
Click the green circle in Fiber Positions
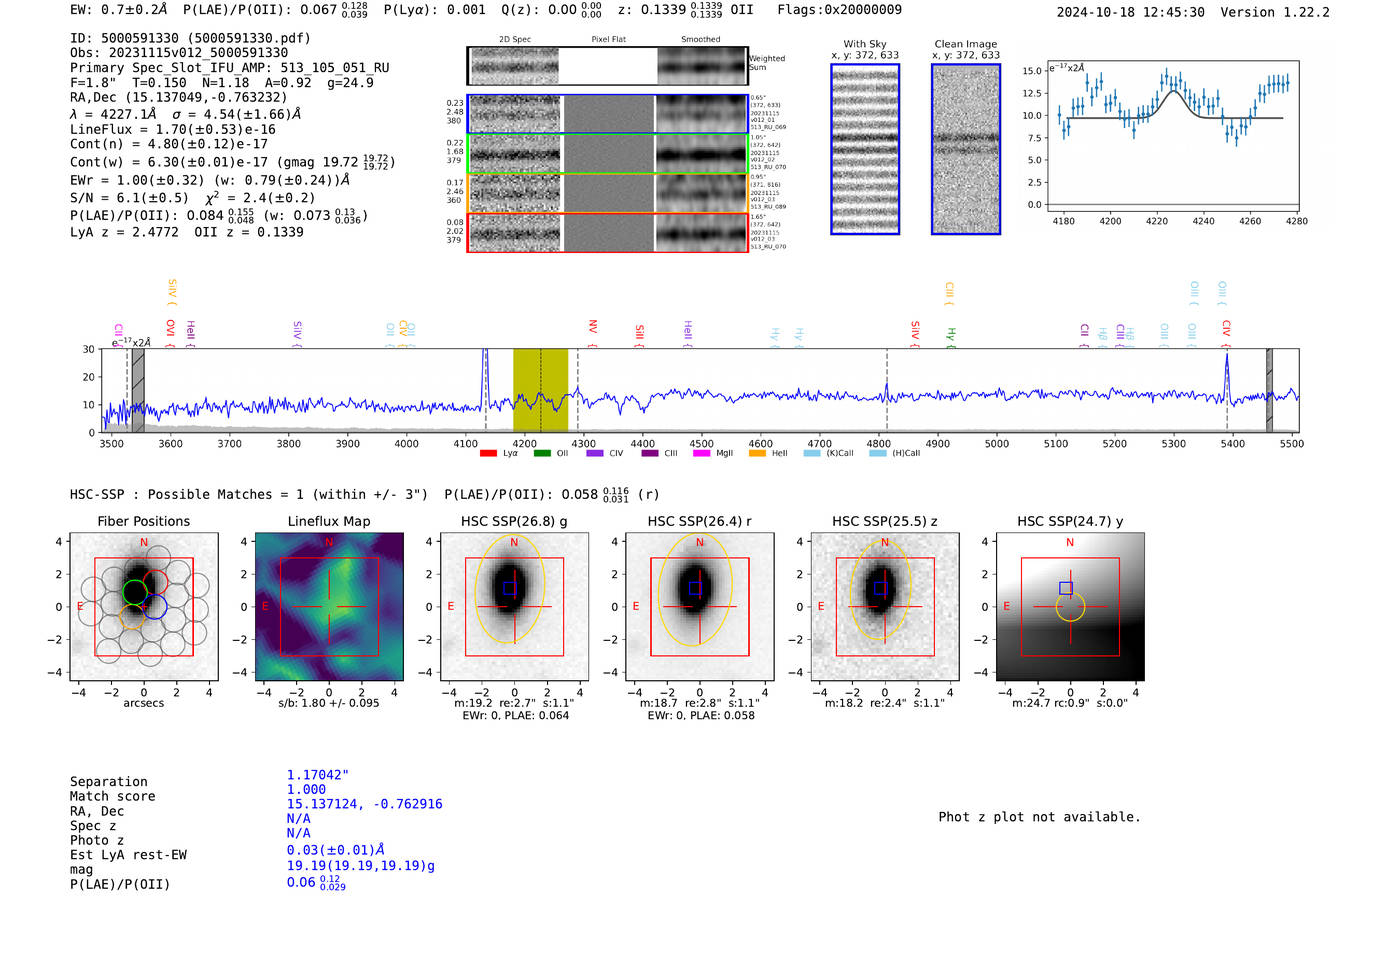(x=135, y=591)
